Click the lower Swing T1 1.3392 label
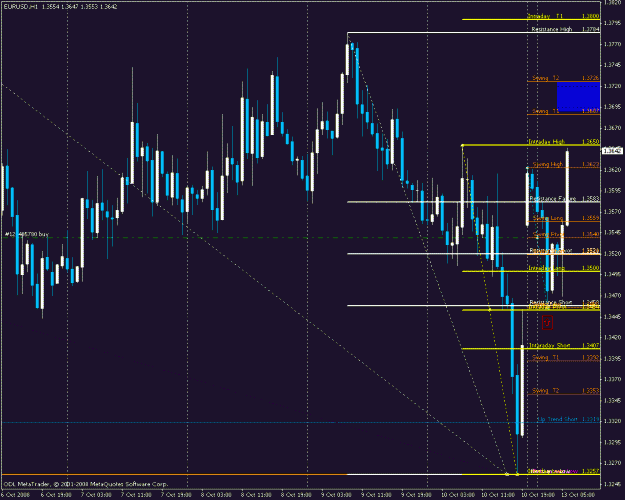The image size is (625, 500). coord(566,358)
